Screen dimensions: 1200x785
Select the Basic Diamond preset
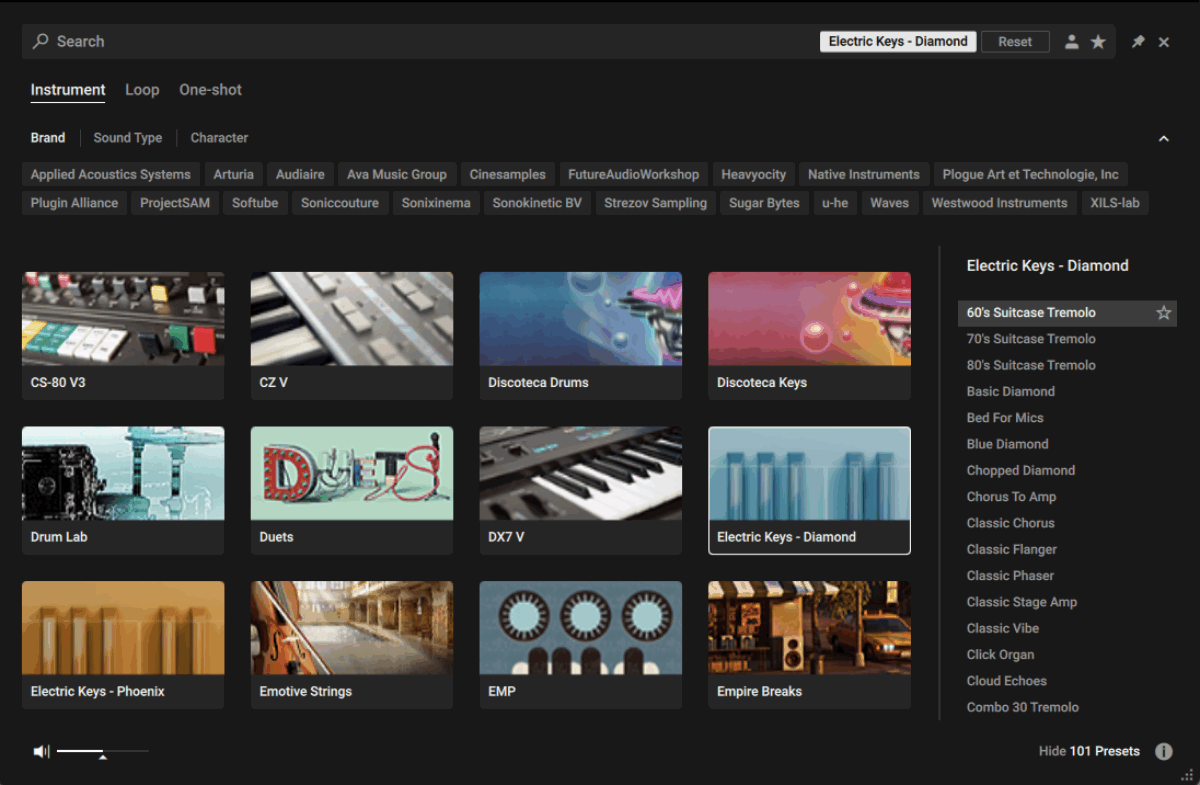(1067, 392)
